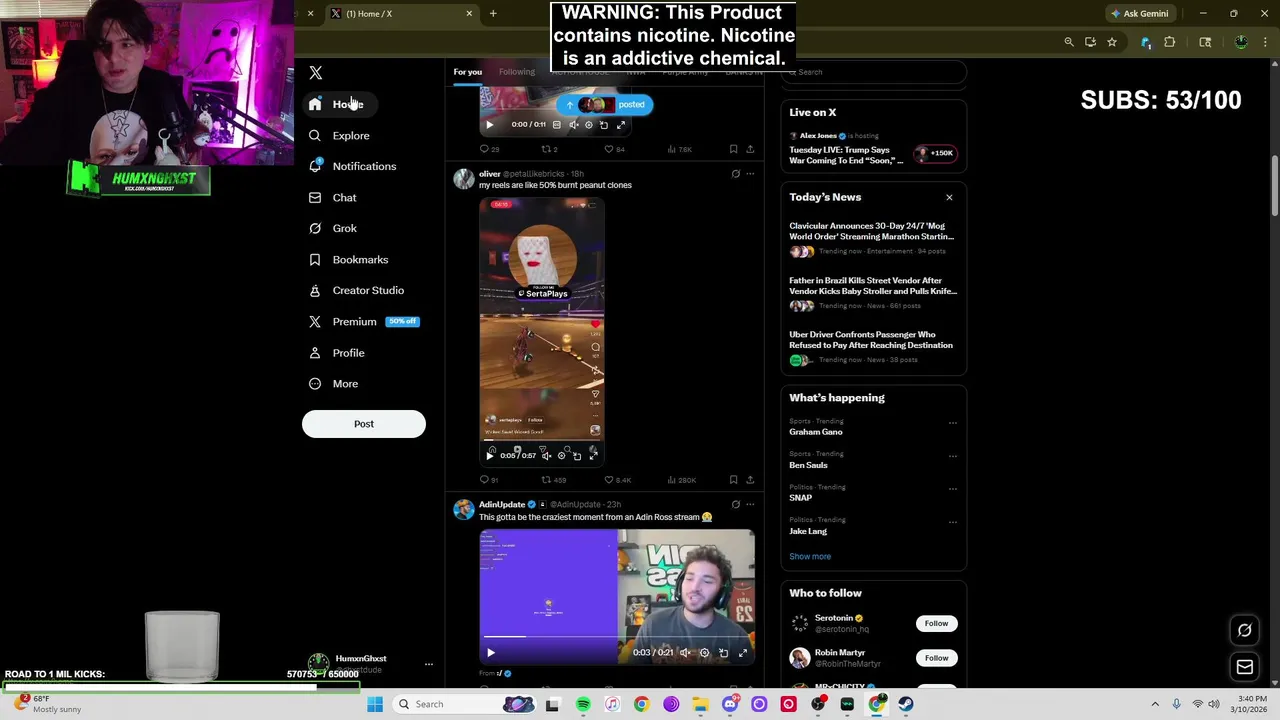Open the More menu in the sidebar
Viewport: 1280px width, 720px height.
pyautogui.click(x=334, y=383)
